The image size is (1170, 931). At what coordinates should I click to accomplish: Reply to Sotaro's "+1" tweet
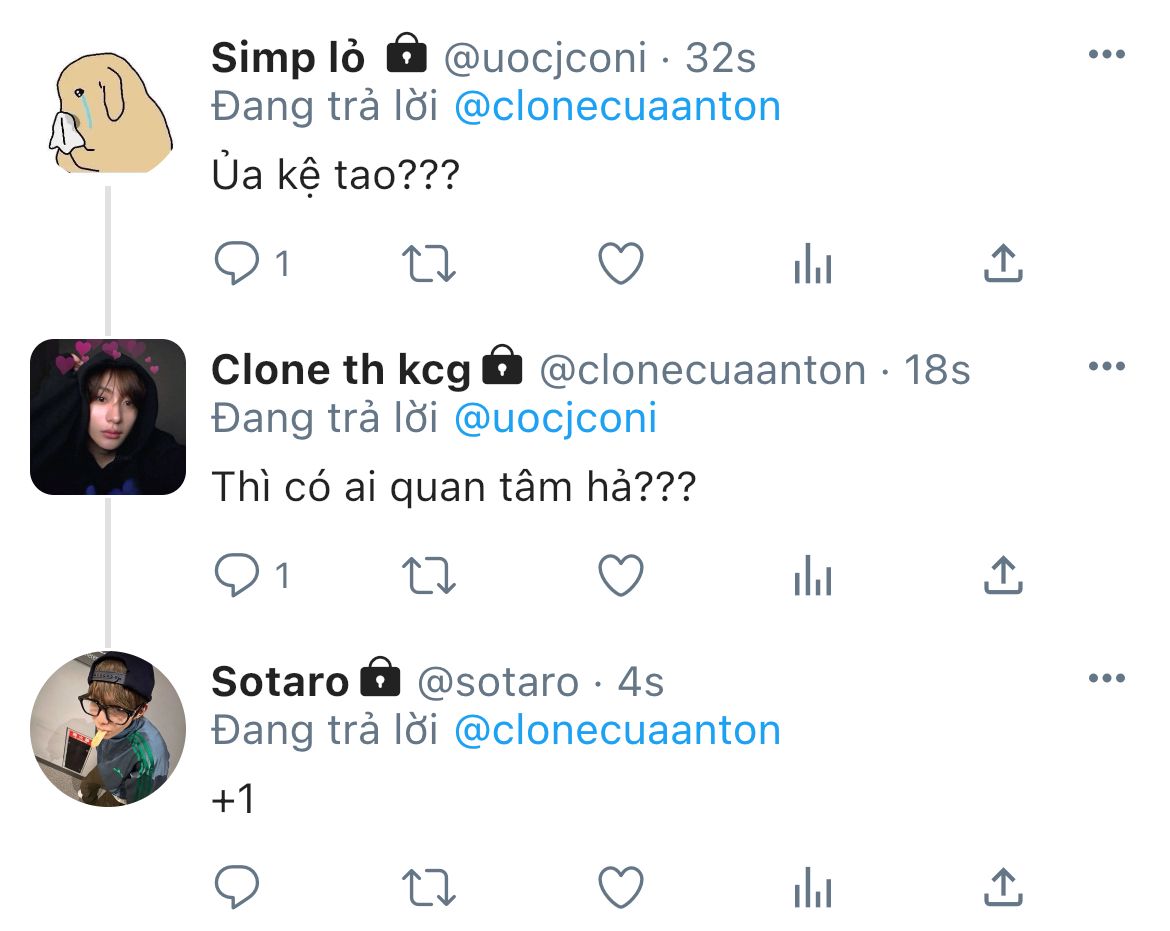238,886
